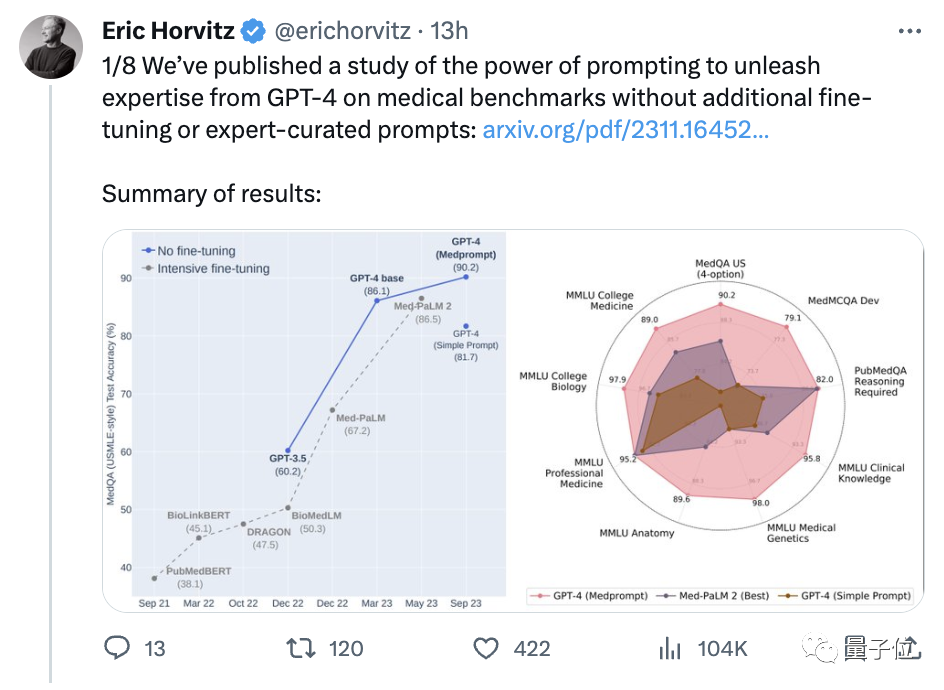This screenshot has width=944, height=690.
Task: Click the 120 retweet count
Action: click(346, 649)
